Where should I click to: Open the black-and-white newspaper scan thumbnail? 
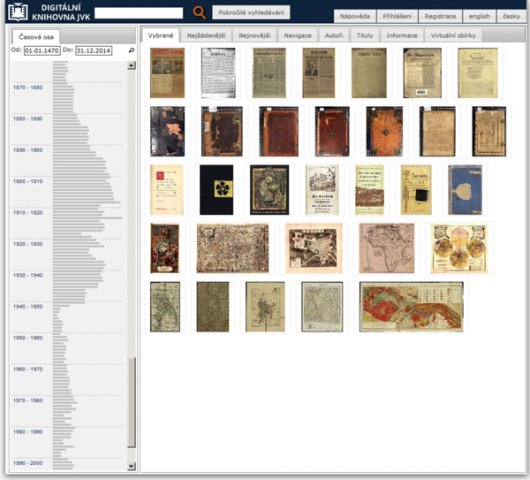218,73
